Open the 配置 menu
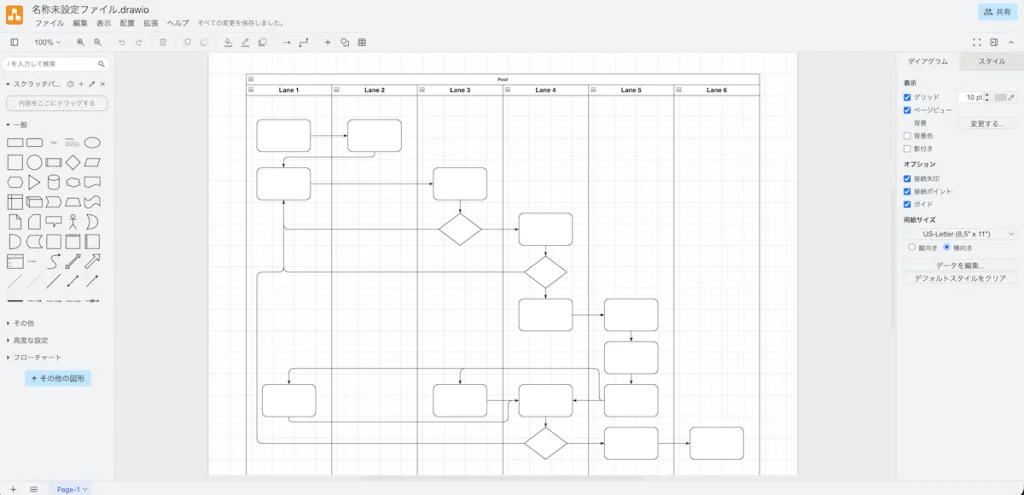Screen dimensions: 1024x495 click(x=127, y=23)
